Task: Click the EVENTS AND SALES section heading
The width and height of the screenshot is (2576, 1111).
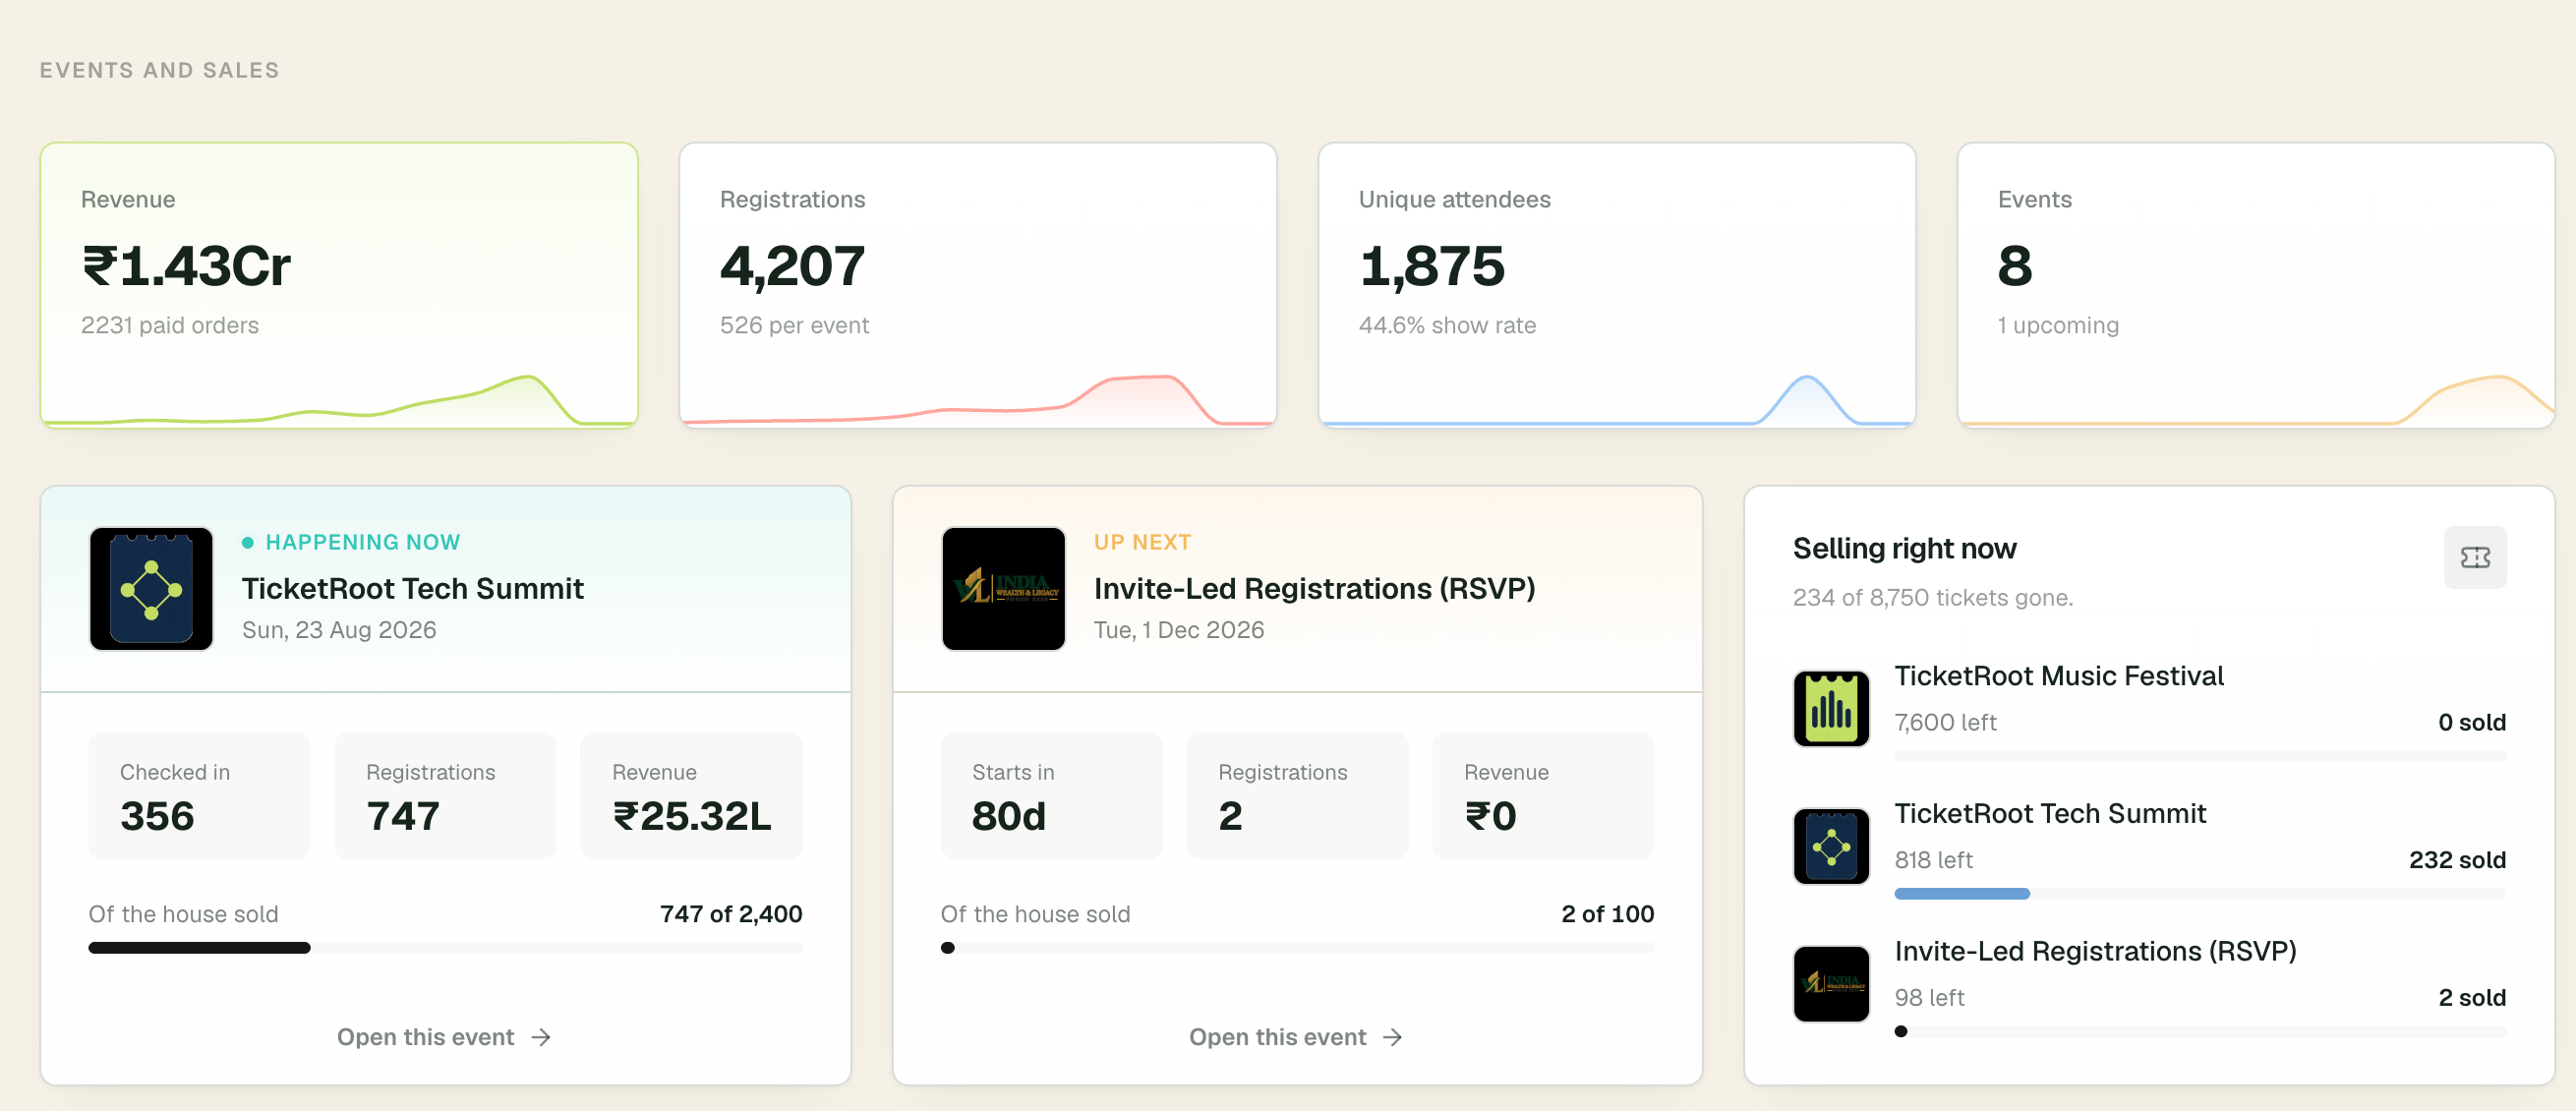Action: click(x=160, y=70)
